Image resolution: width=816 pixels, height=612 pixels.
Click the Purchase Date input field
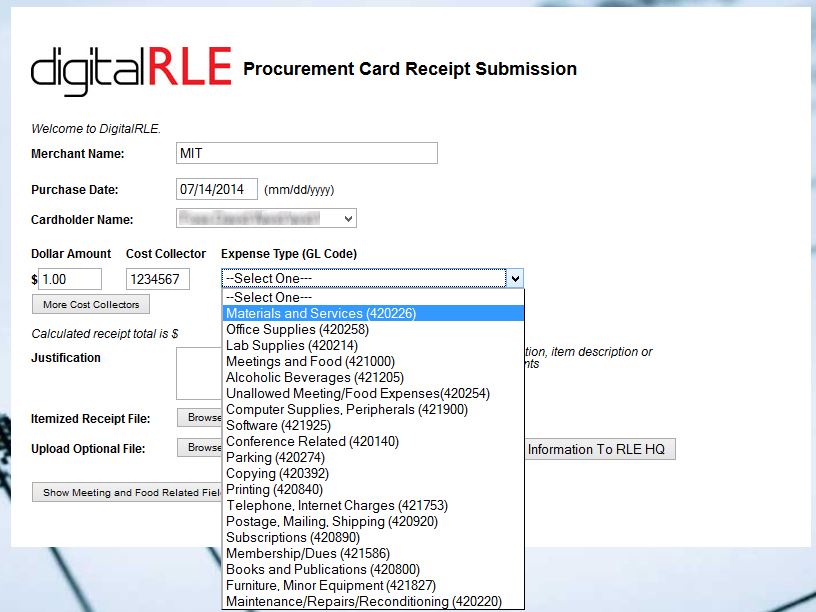coord(217,189)
